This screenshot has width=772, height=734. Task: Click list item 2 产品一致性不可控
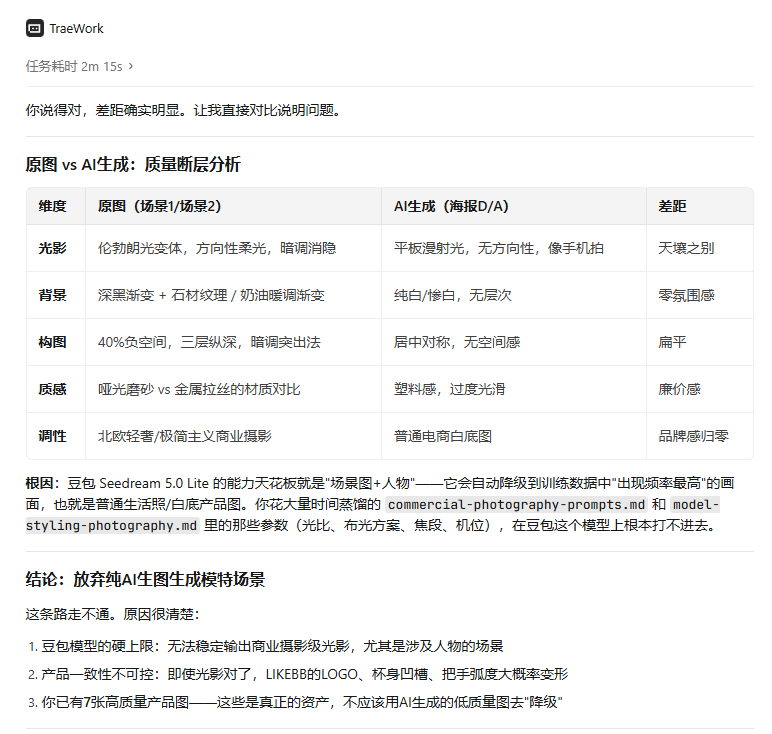click(x=304, y=674)
